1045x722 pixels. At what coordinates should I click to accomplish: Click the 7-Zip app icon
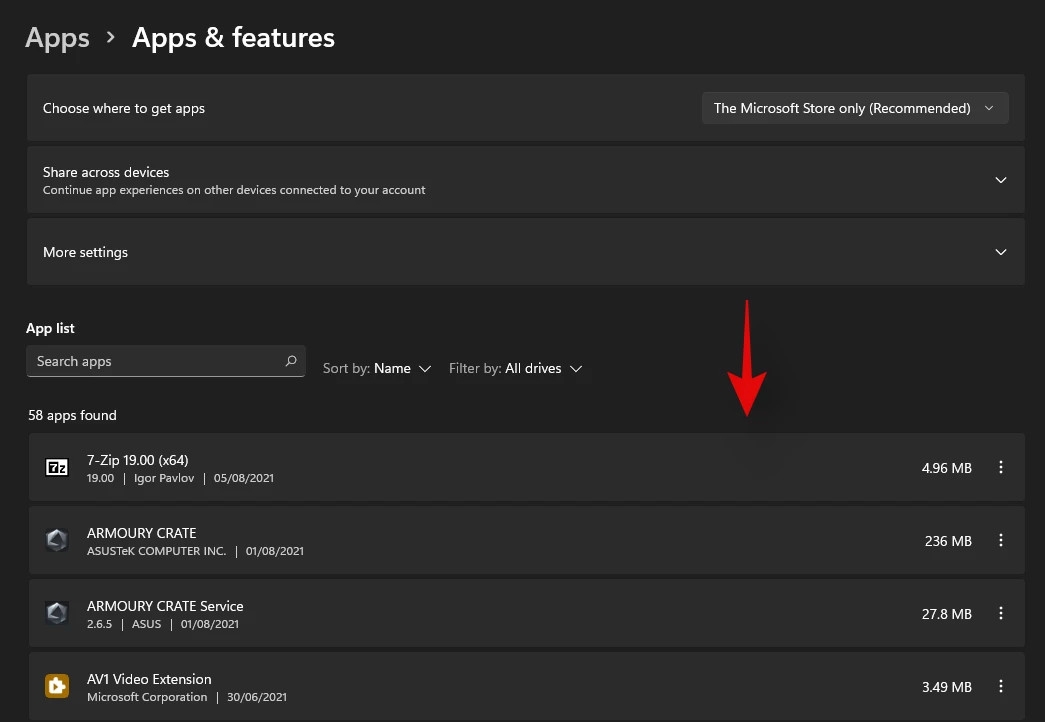(57, 467)
